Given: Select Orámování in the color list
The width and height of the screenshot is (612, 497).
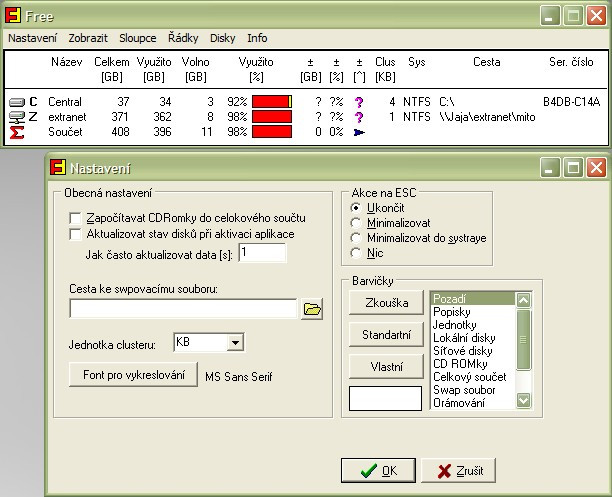Looking at the screenshot, I should tap(473, 403).
